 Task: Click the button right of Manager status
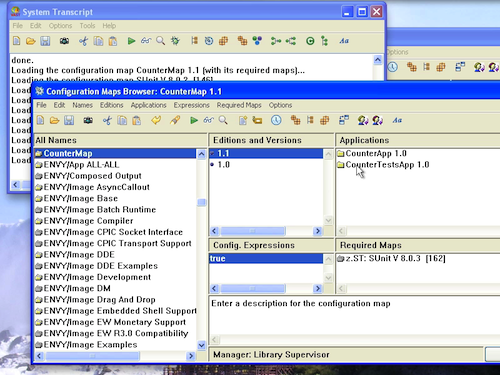[x=493, y=354]
